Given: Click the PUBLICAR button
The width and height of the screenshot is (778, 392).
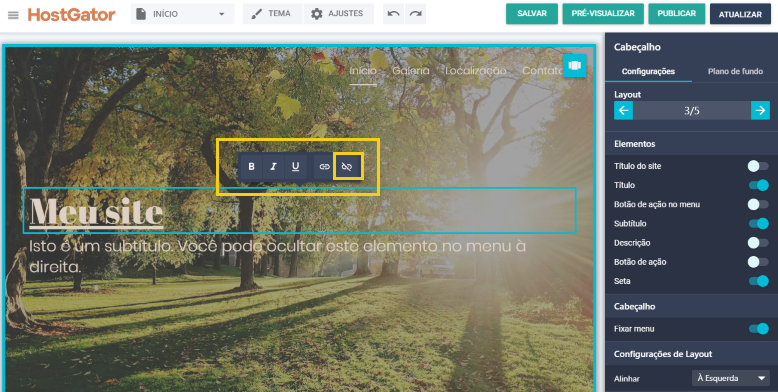Looking at the screenshot, I should coord(676,14).
